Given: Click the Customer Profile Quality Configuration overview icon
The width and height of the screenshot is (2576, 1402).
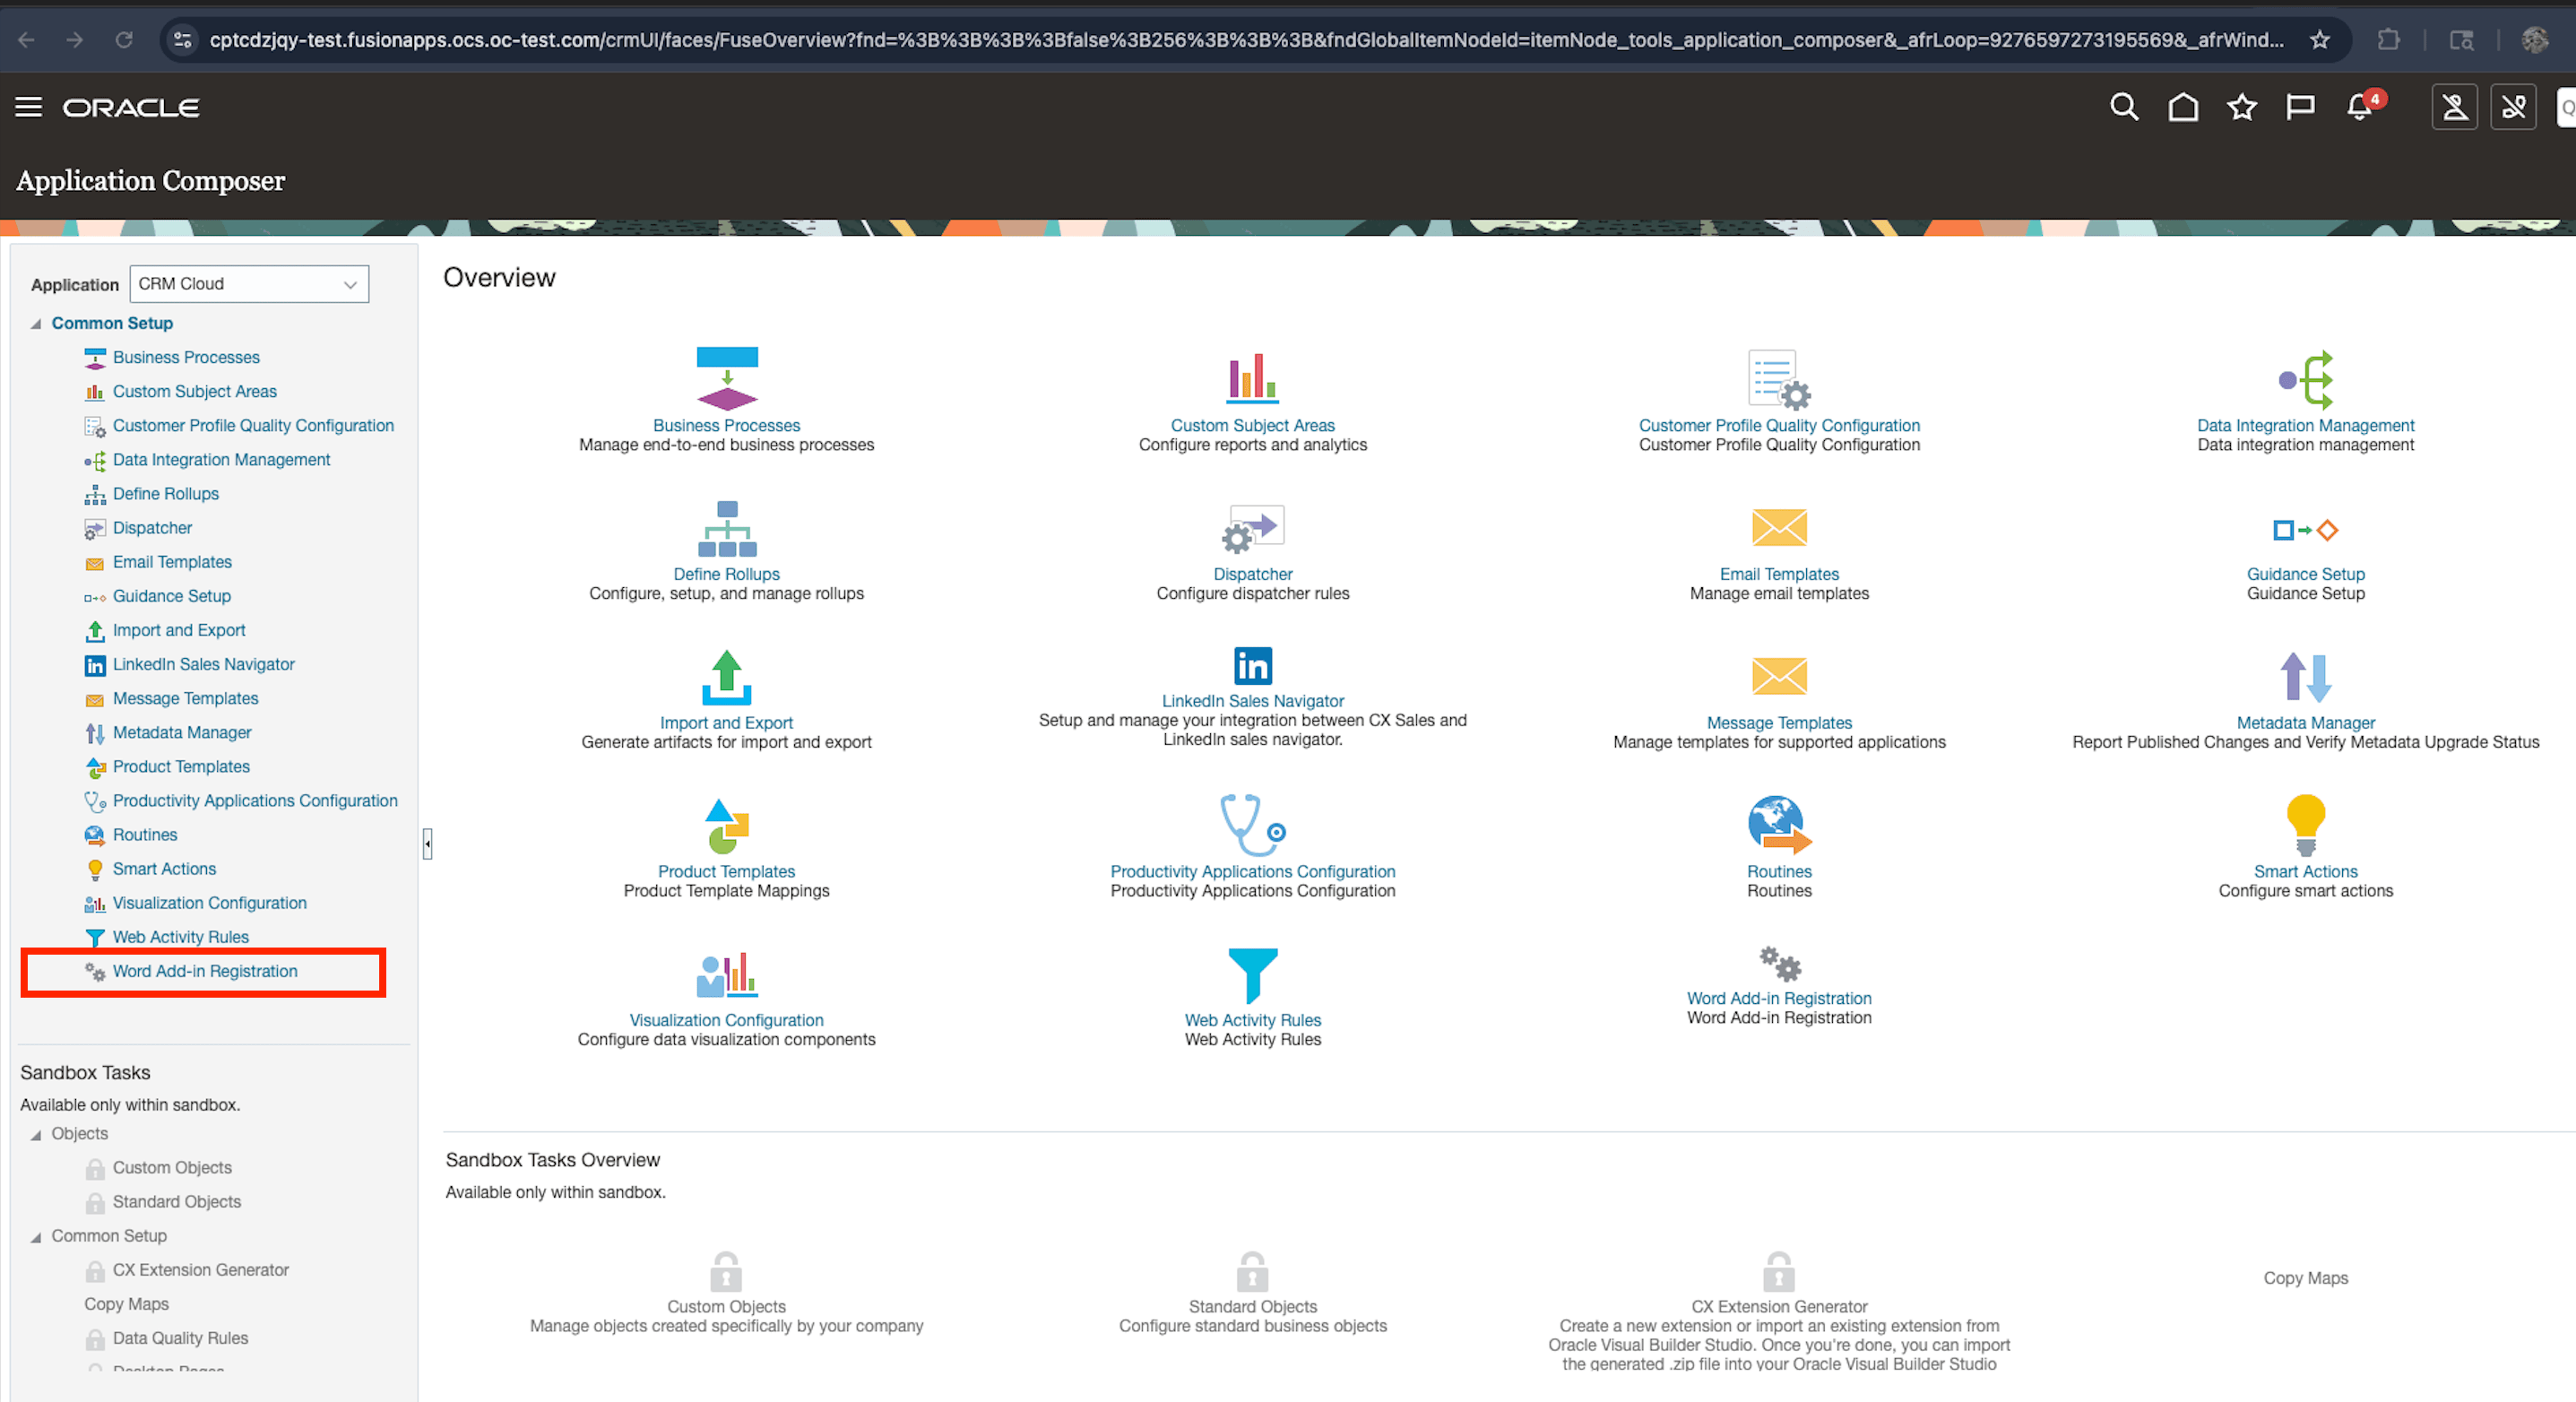Looking at the screenshot, I should click(1779, 379).
